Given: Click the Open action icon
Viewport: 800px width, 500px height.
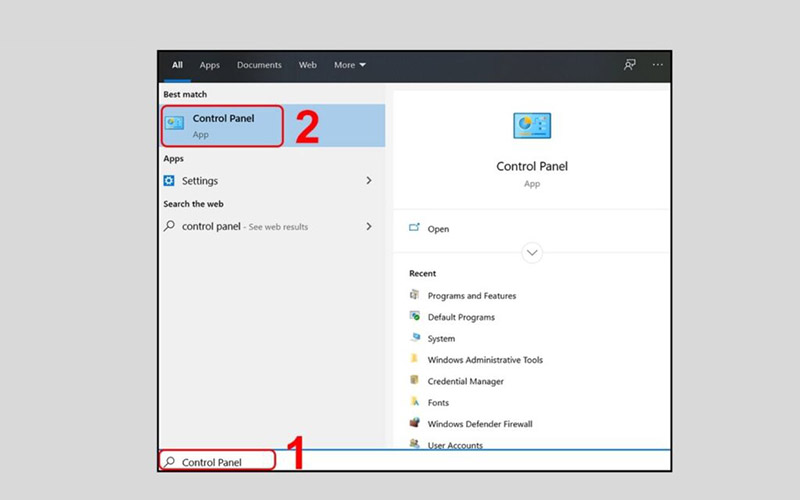Looking at the screenshot, I should [x=414, y=228].
